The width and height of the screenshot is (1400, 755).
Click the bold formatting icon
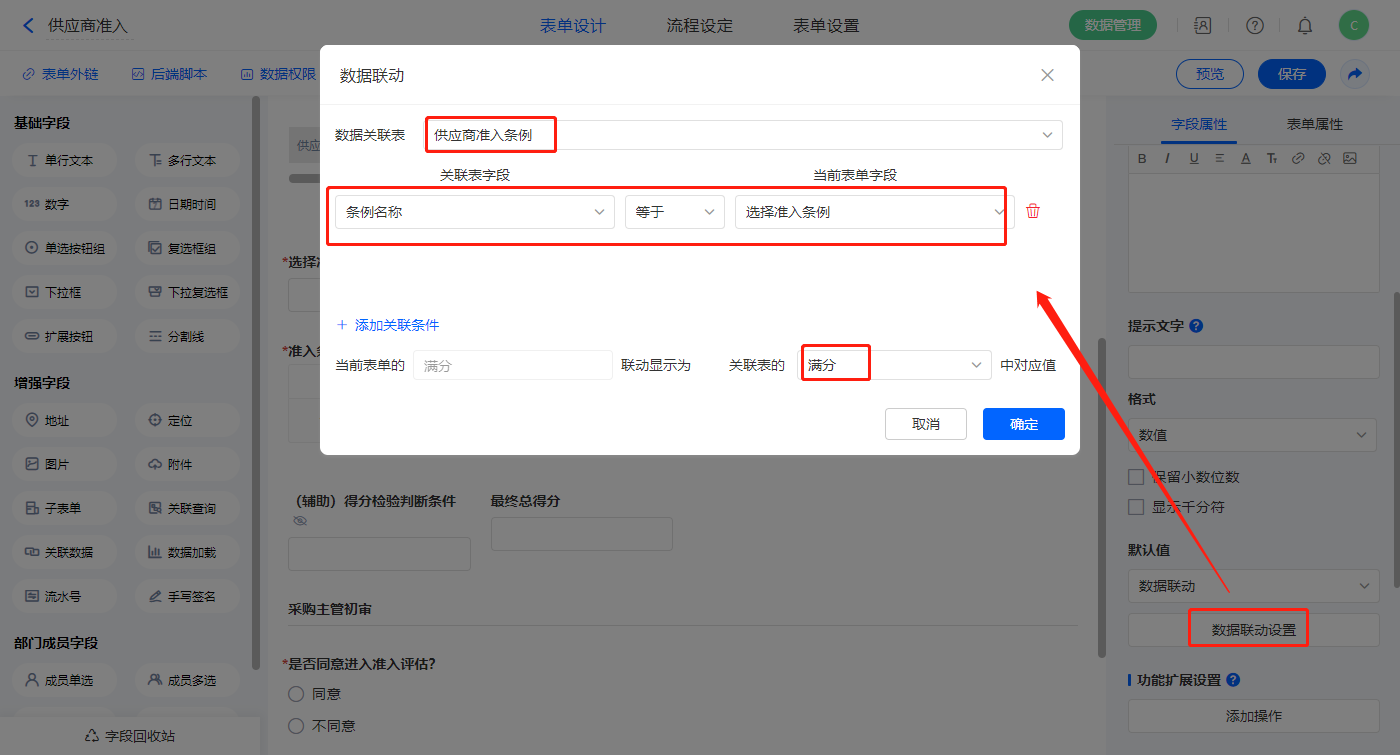tap(1142, 158)
